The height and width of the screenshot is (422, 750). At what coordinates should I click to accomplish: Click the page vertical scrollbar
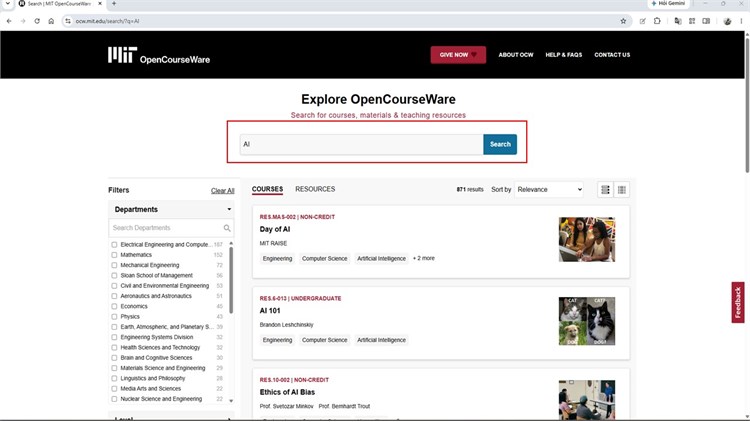747,103
